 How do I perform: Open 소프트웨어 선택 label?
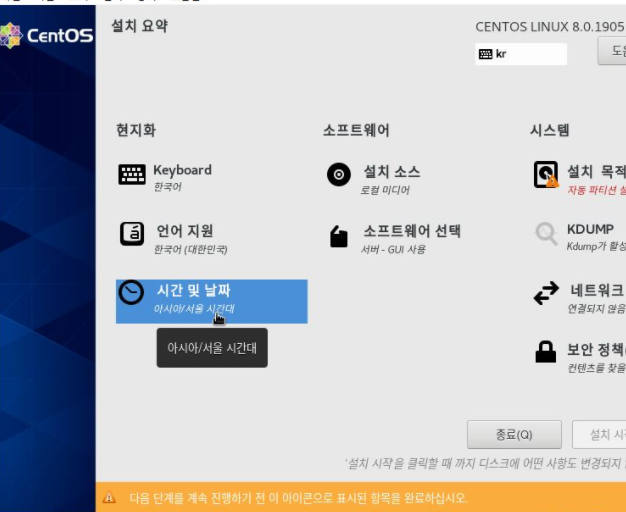click(412, 231)
